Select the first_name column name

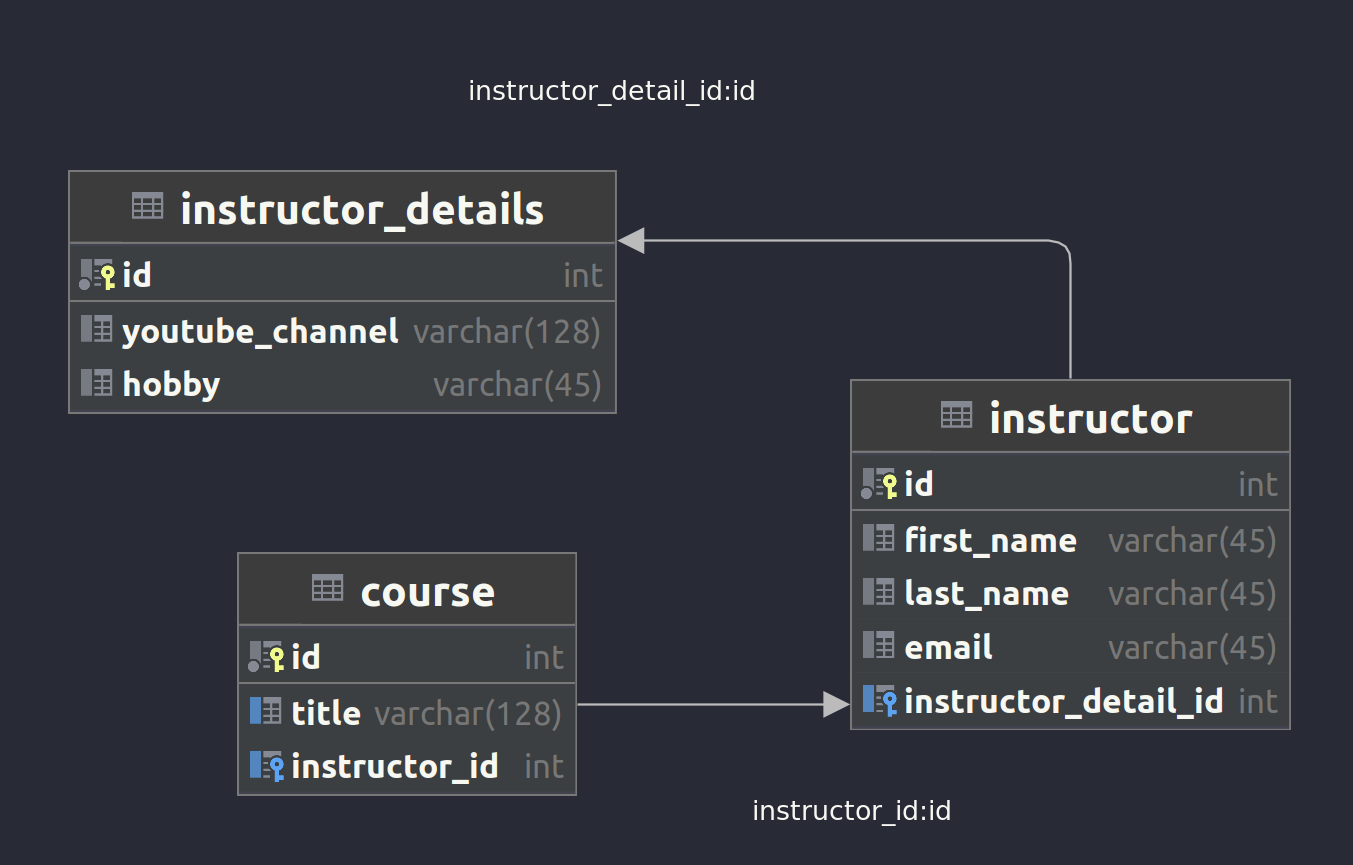click(990, 541)
